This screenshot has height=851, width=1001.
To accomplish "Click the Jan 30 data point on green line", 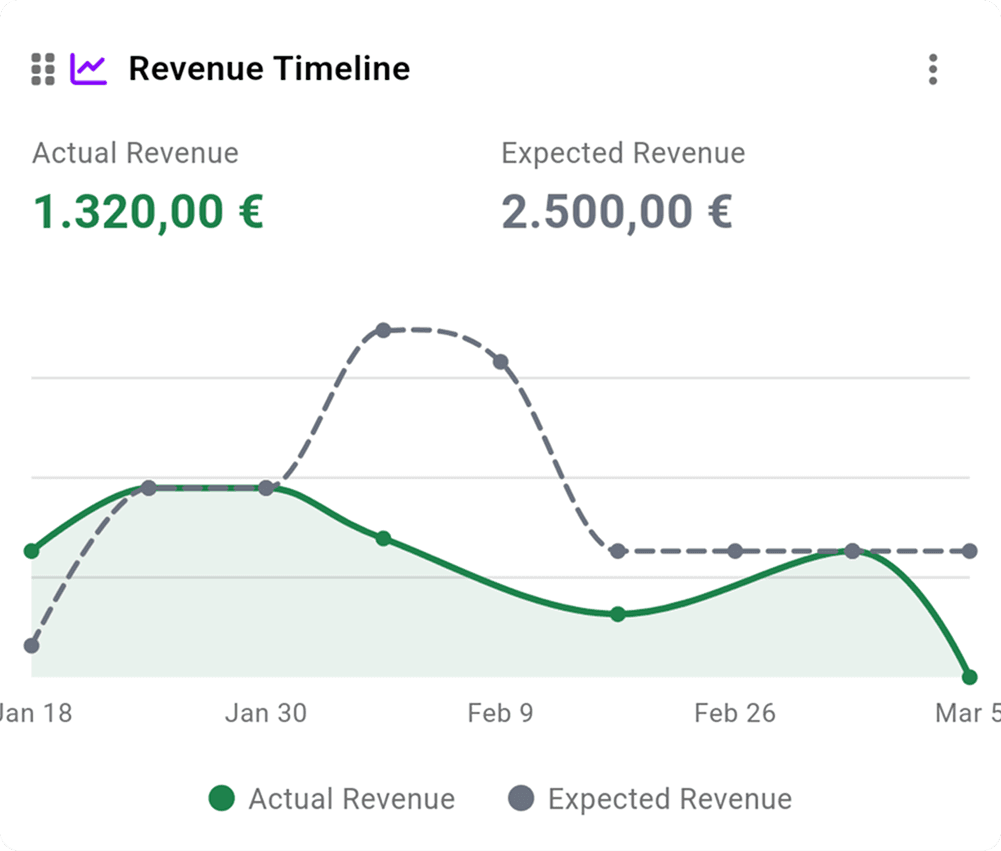I will click(264, 488).
